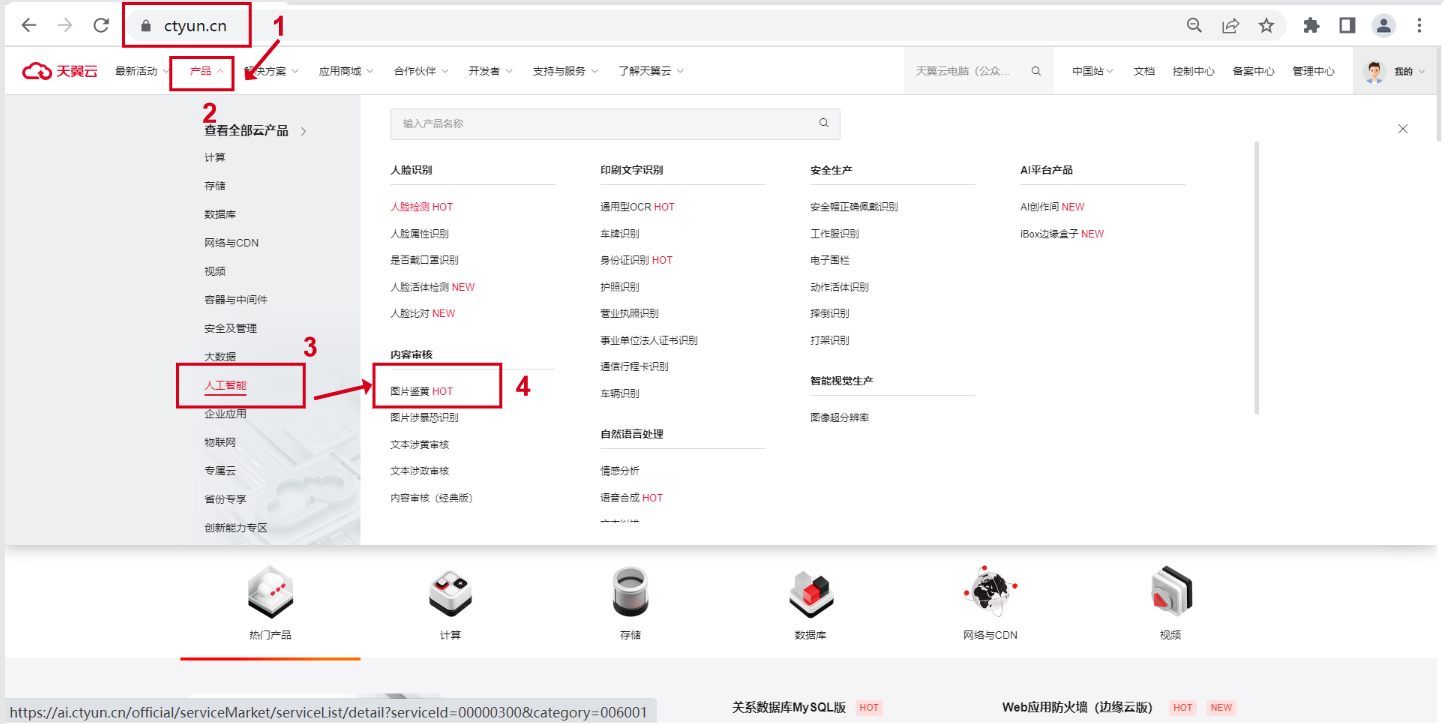Open 安全帽正确佩戴识别 product
This screenshot has height=724, width=1444.
pyautogui.click(x=854, y=207)
